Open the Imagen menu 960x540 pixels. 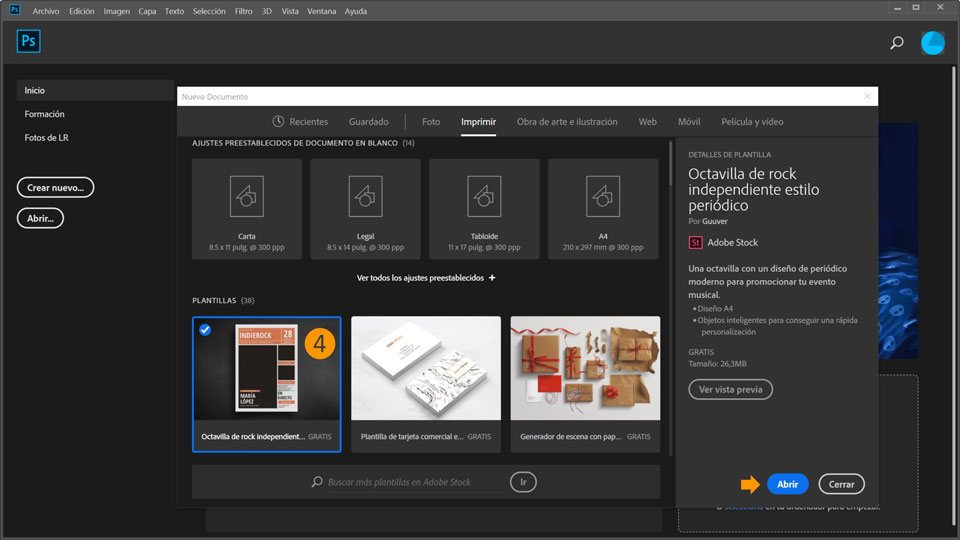coord(116,11)
